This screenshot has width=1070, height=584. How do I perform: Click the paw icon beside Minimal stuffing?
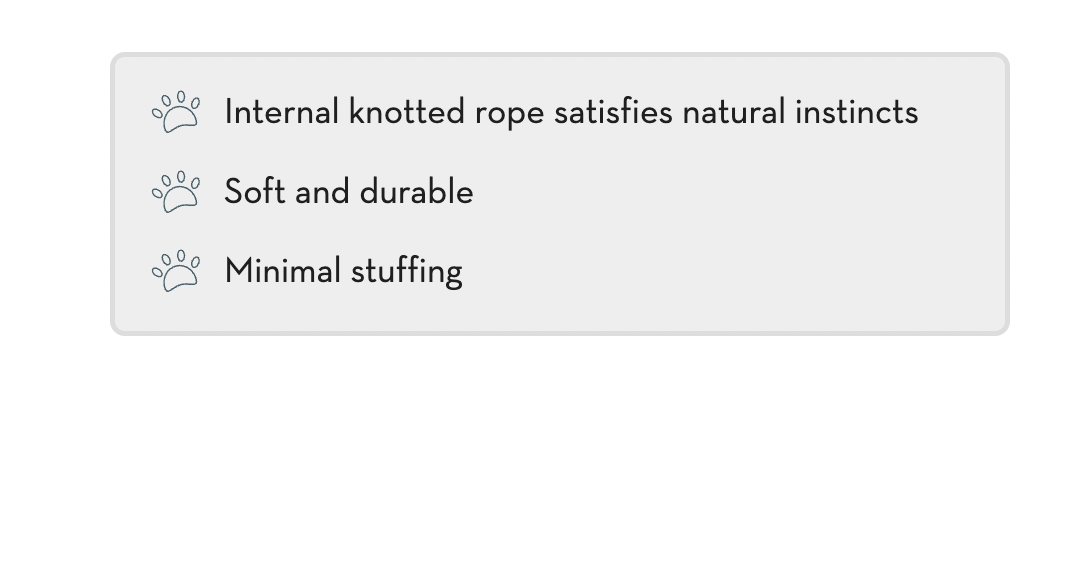176,271
